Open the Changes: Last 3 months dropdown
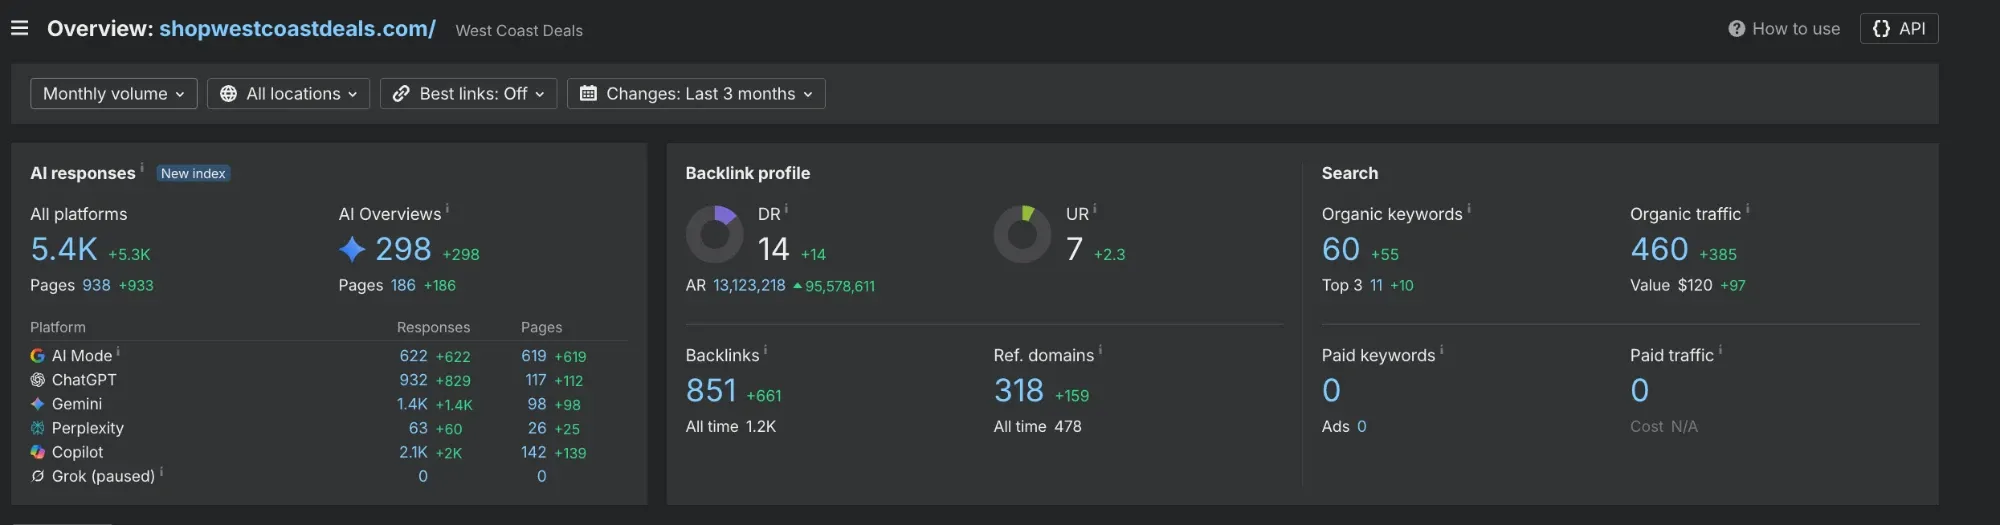This screenshot has width=2000, height=525. (x=696, y=93)
